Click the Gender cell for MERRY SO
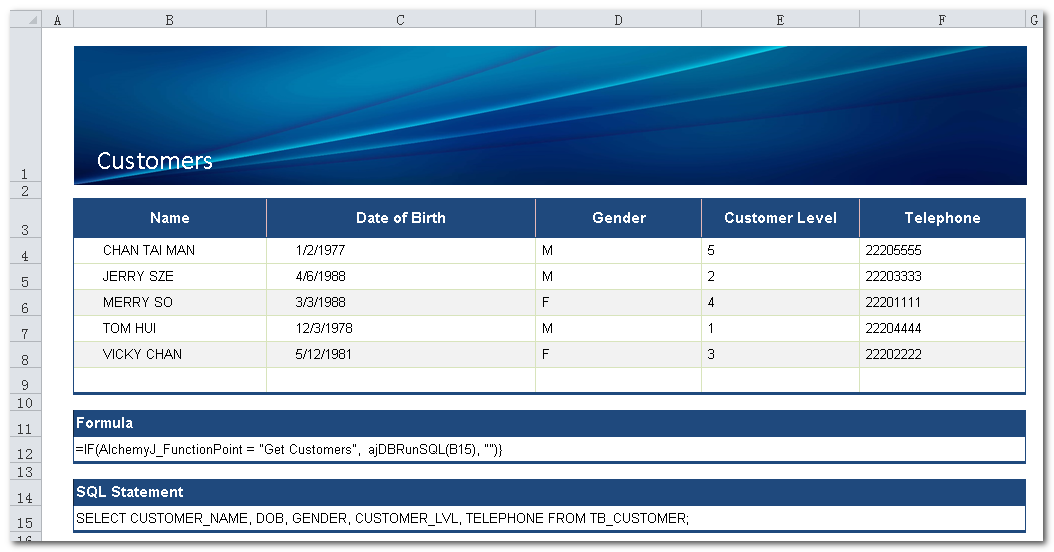Image resolution: width=1054 pixels, height=552 pixels. coord(618,303)
